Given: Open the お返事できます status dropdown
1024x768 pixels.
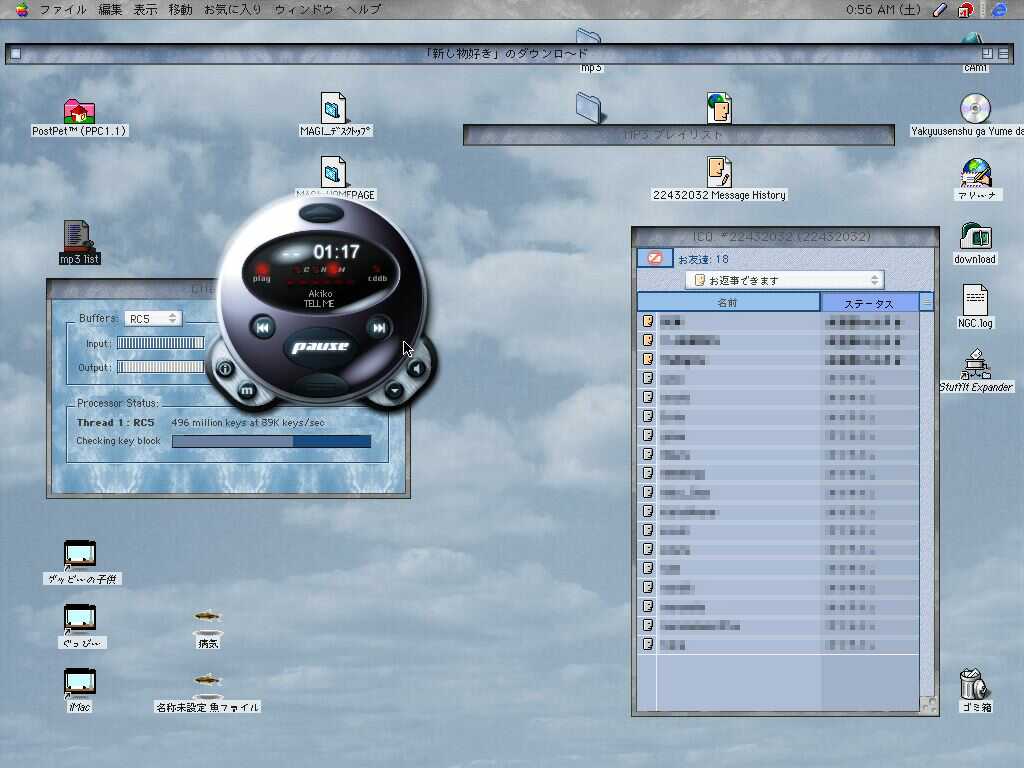Looking at the screenshot, I should pyautogui.click(x=784, y=280).
